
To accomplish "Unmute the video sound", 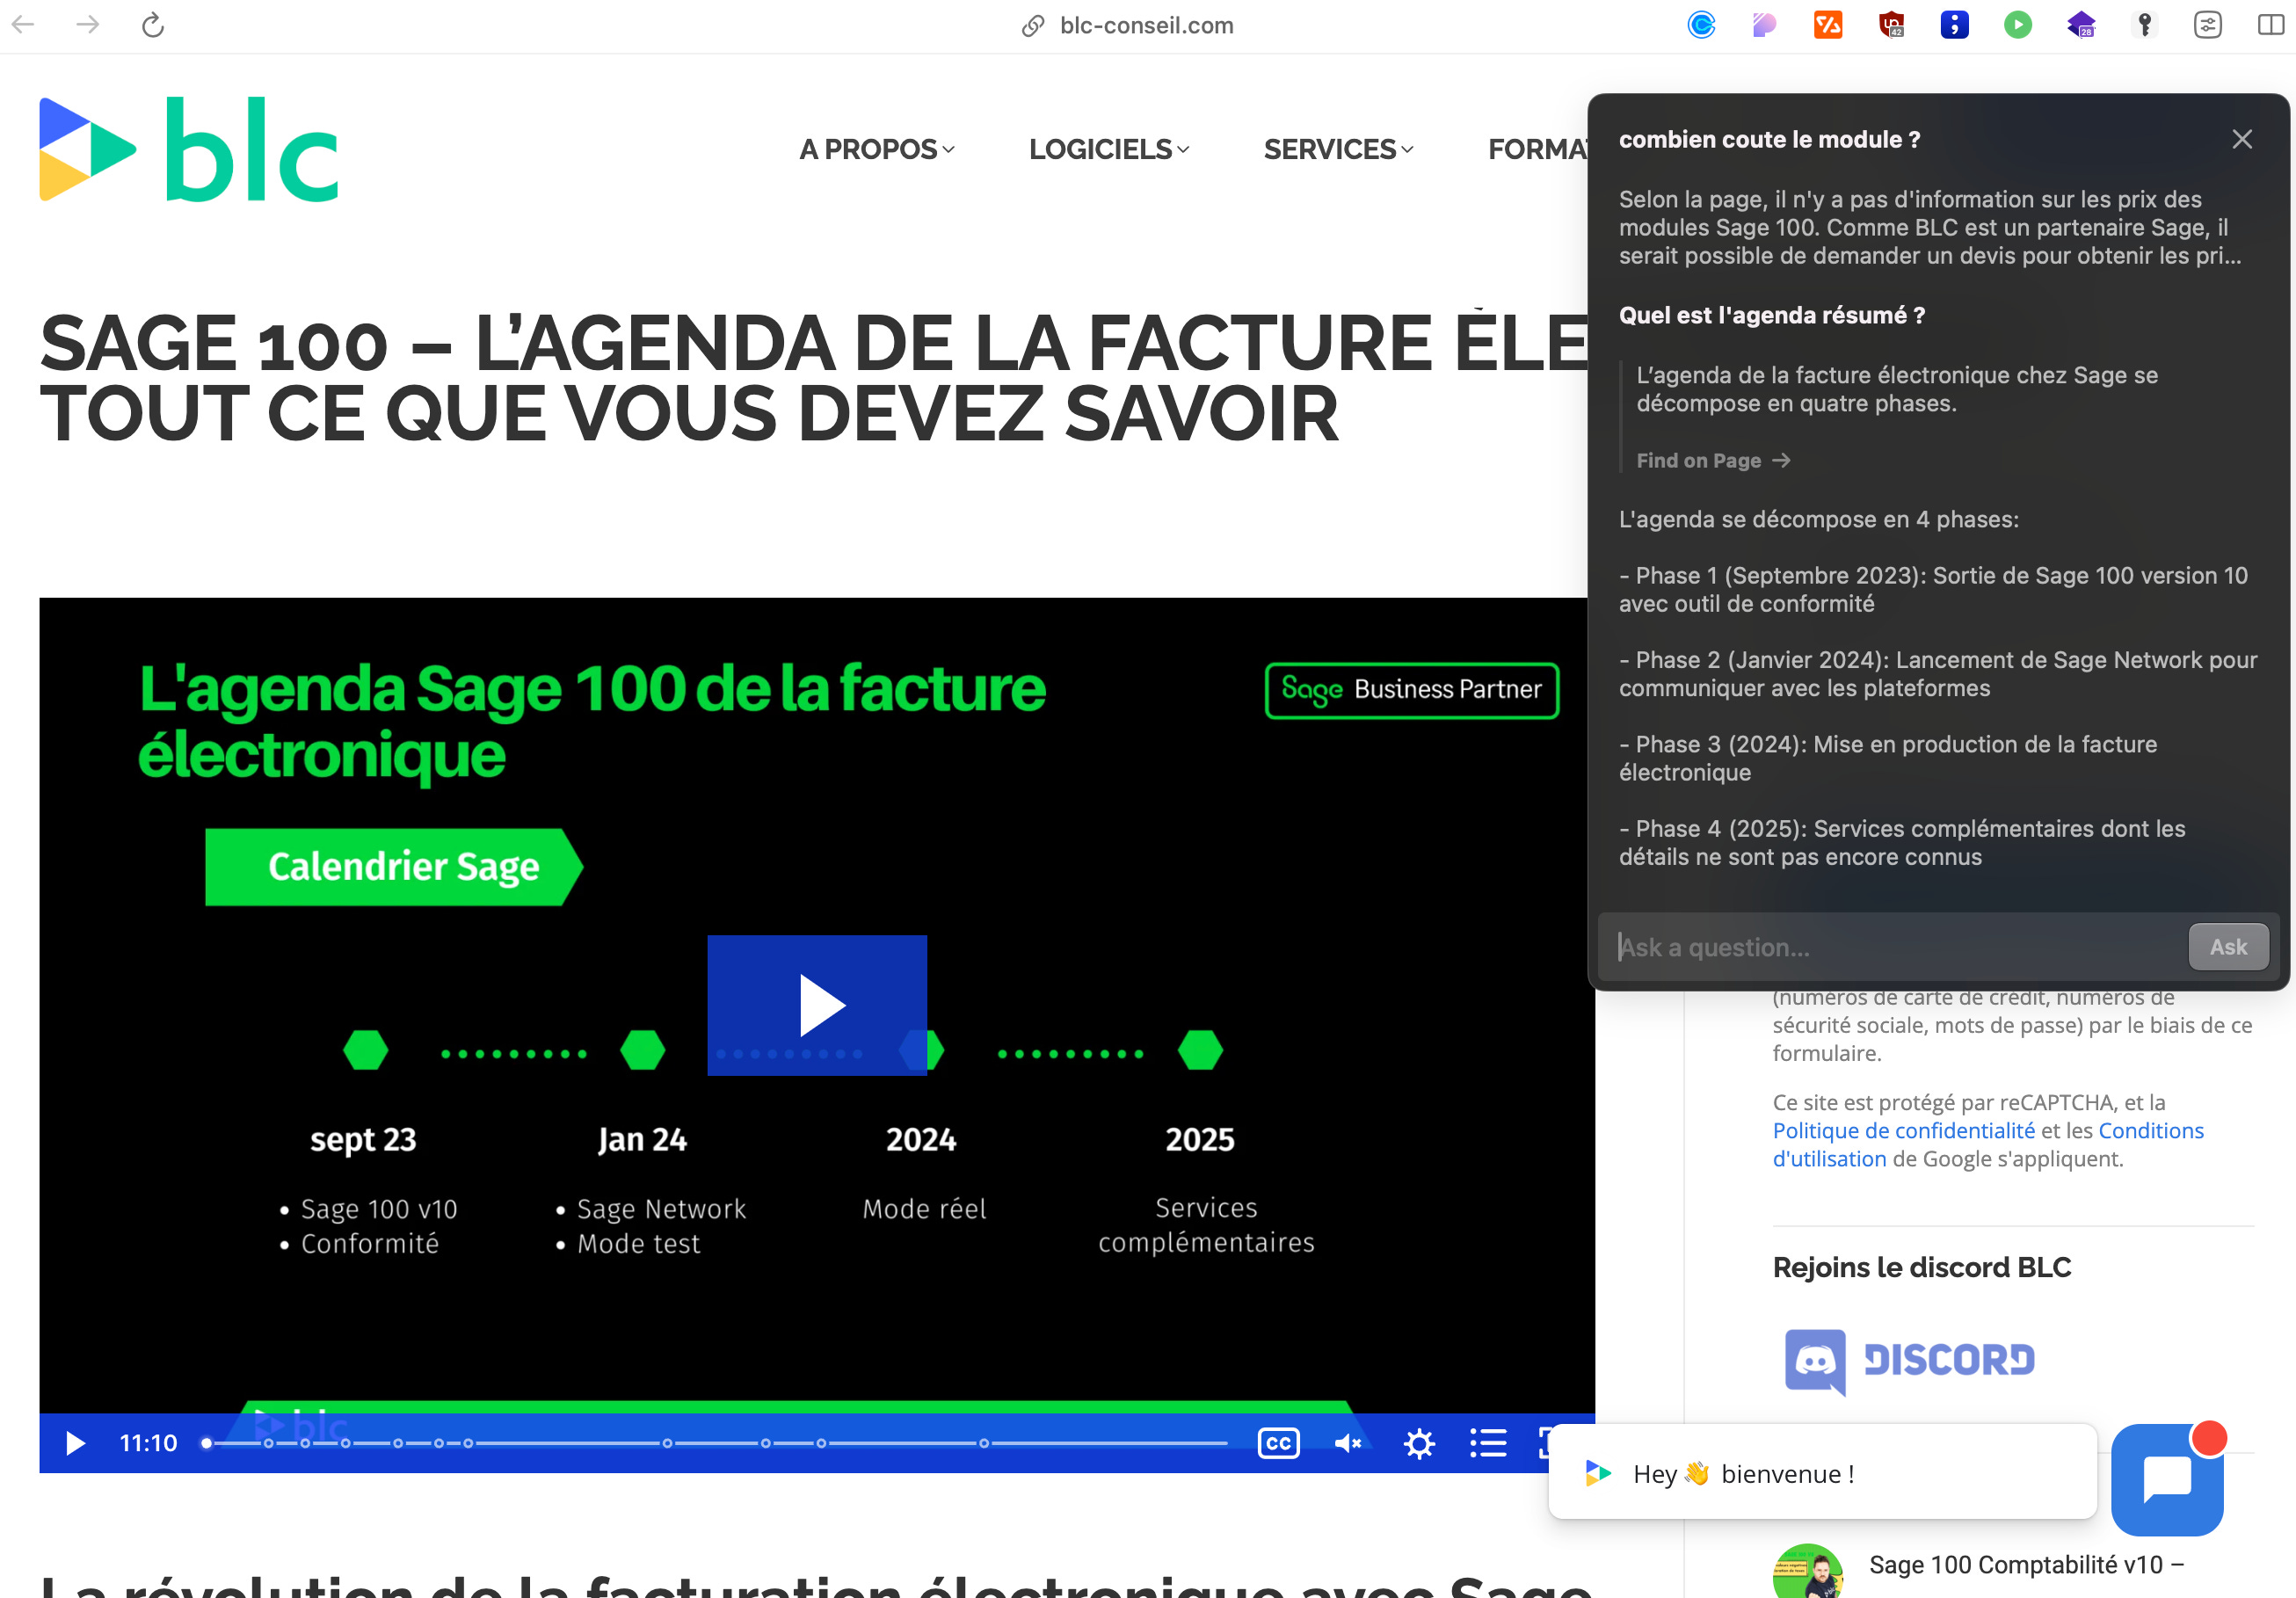I will point(1347,1443).
